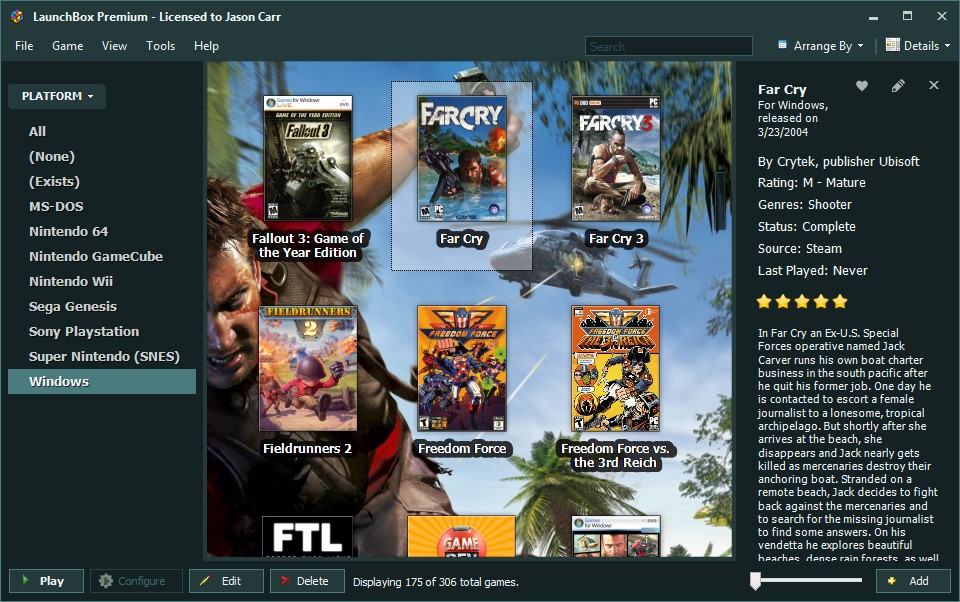This screenshot has width=960, height=602.
Task: Open the edit pencil in the details panel
Action: [897, 85]
